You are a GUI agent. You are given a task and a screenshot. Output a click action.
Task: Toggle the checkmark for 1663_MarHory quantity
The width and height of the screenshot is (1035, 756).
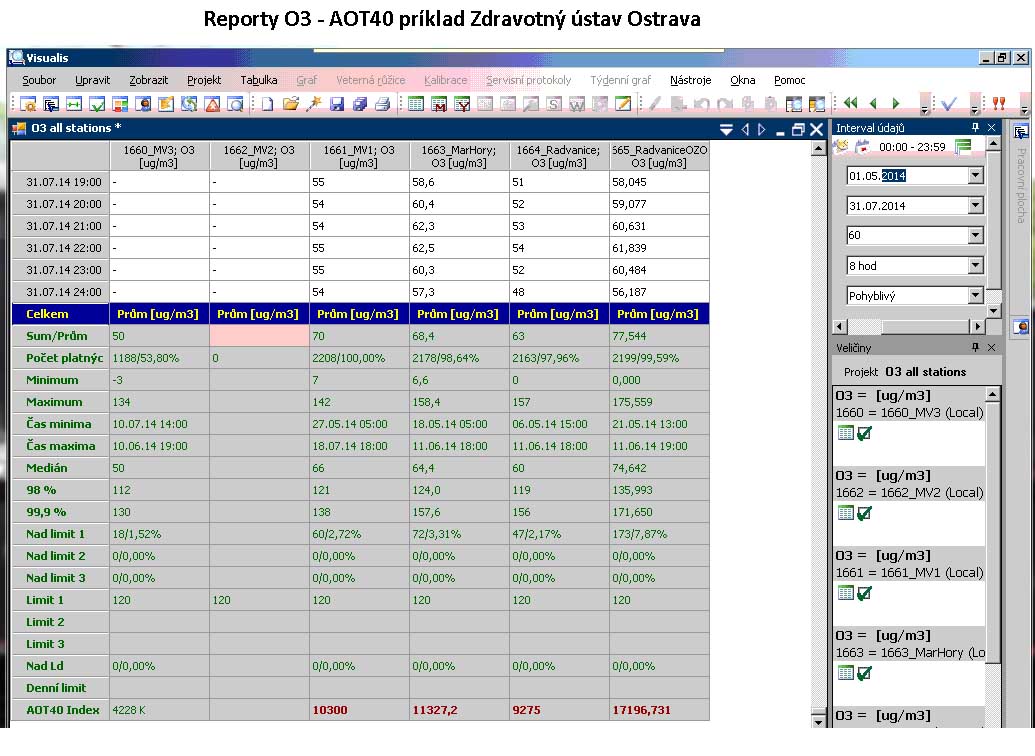pyautogui.click(x=864, y=673)
